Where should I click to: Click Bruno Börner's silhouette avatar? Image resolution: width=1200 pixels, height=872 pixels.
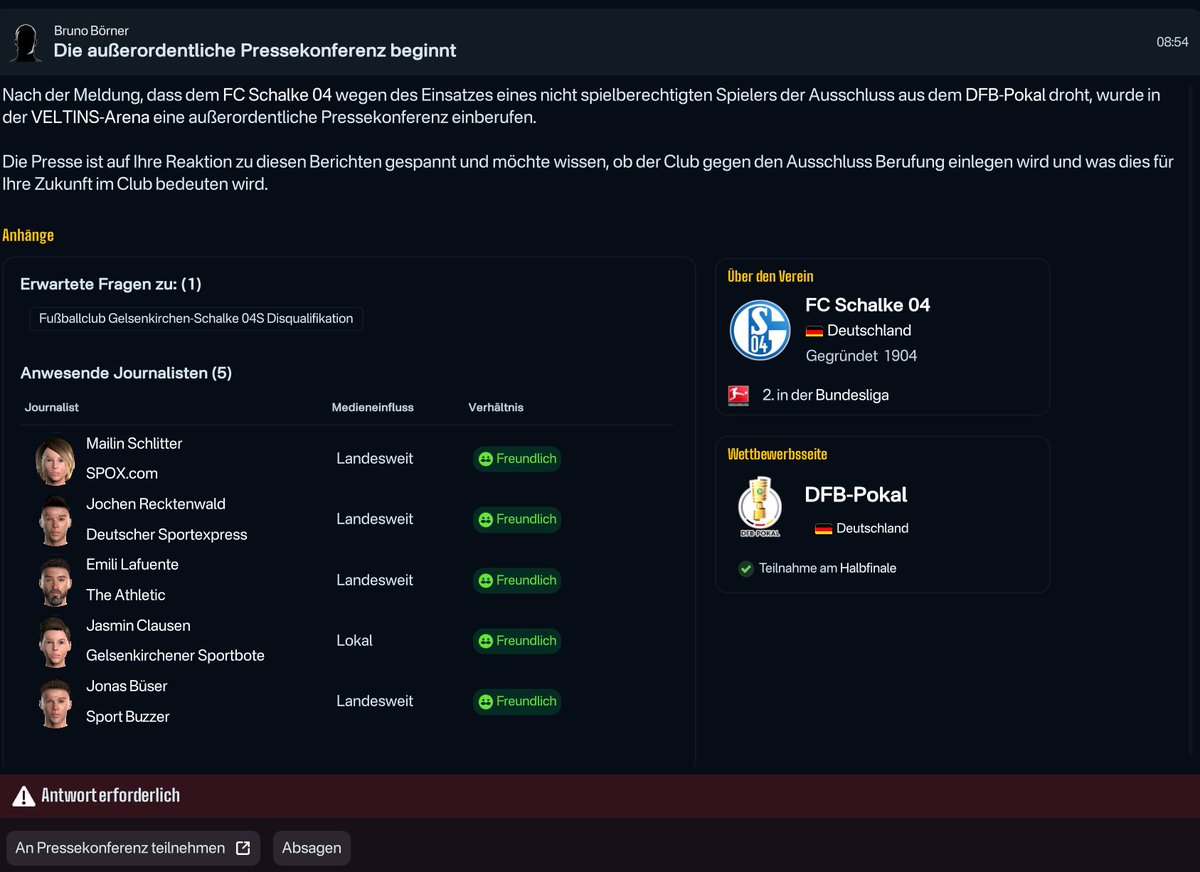click(25, 42)
